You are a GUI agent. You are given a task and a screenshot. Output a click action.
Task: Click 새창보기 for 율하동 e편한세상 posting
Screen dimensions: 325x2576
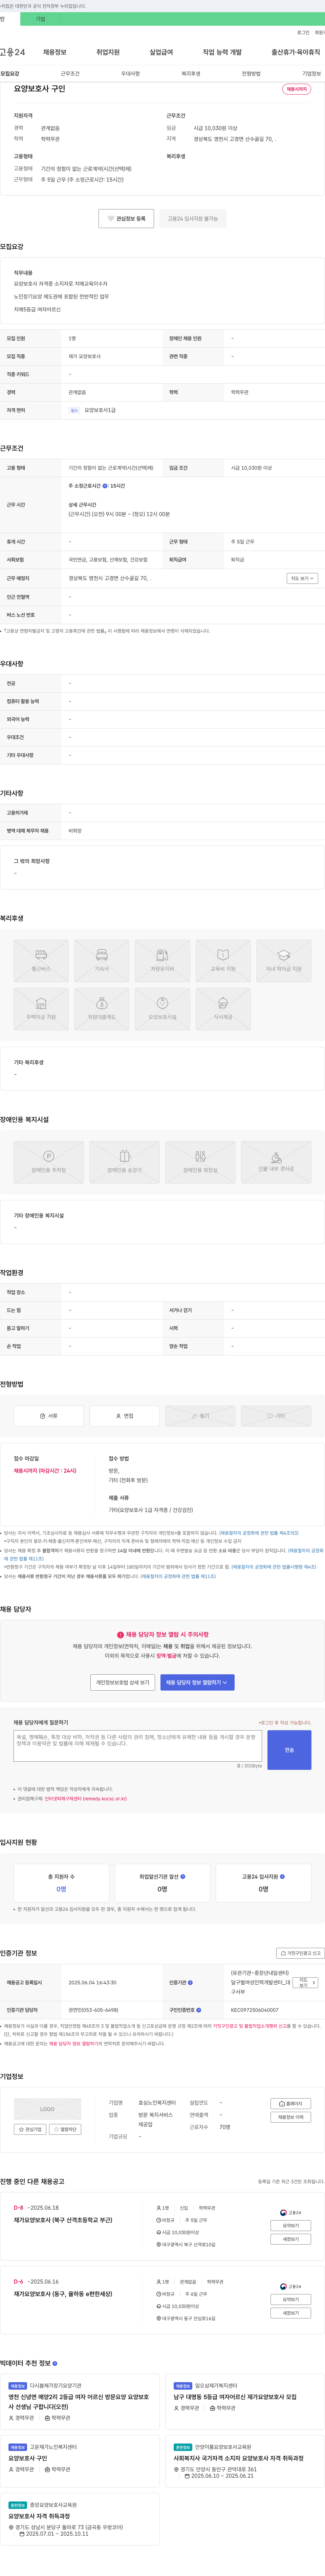[x=290, y=2313]
